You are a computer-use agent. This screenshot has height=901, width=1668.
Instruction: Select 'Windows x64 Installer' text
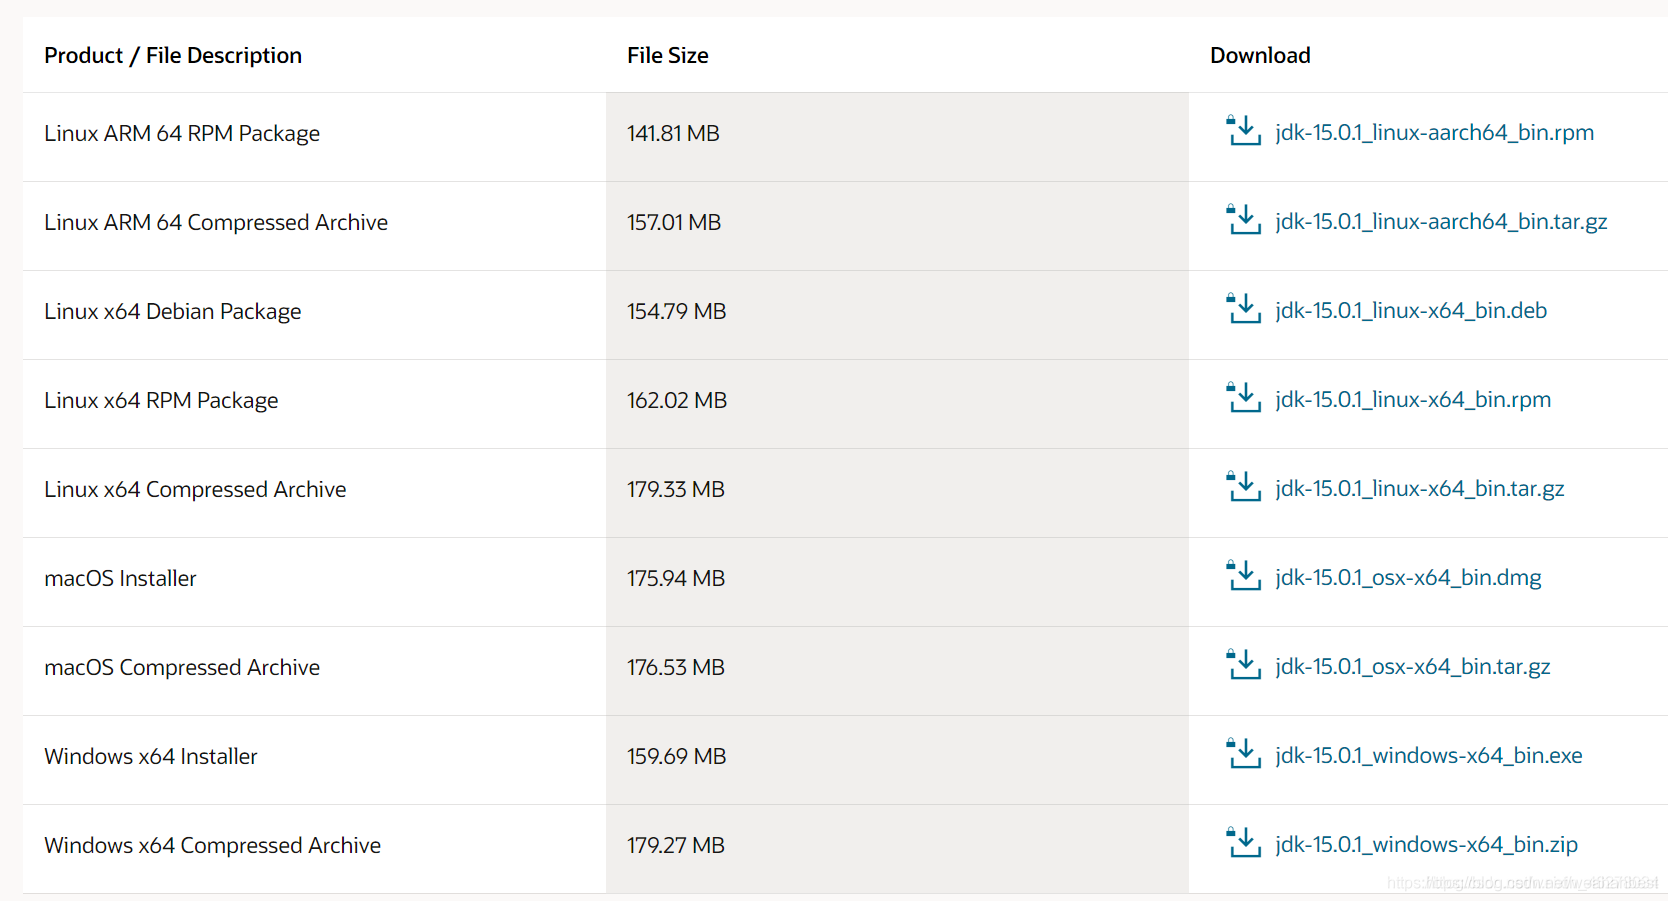tap(151, 757)
